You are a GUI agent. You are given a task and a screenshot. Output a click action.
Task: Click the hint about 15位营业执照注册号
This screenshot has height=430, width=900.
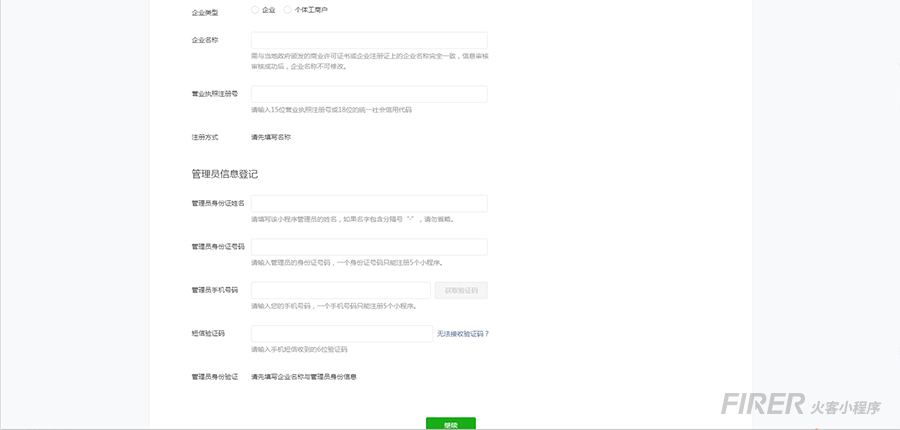(331, 110)
